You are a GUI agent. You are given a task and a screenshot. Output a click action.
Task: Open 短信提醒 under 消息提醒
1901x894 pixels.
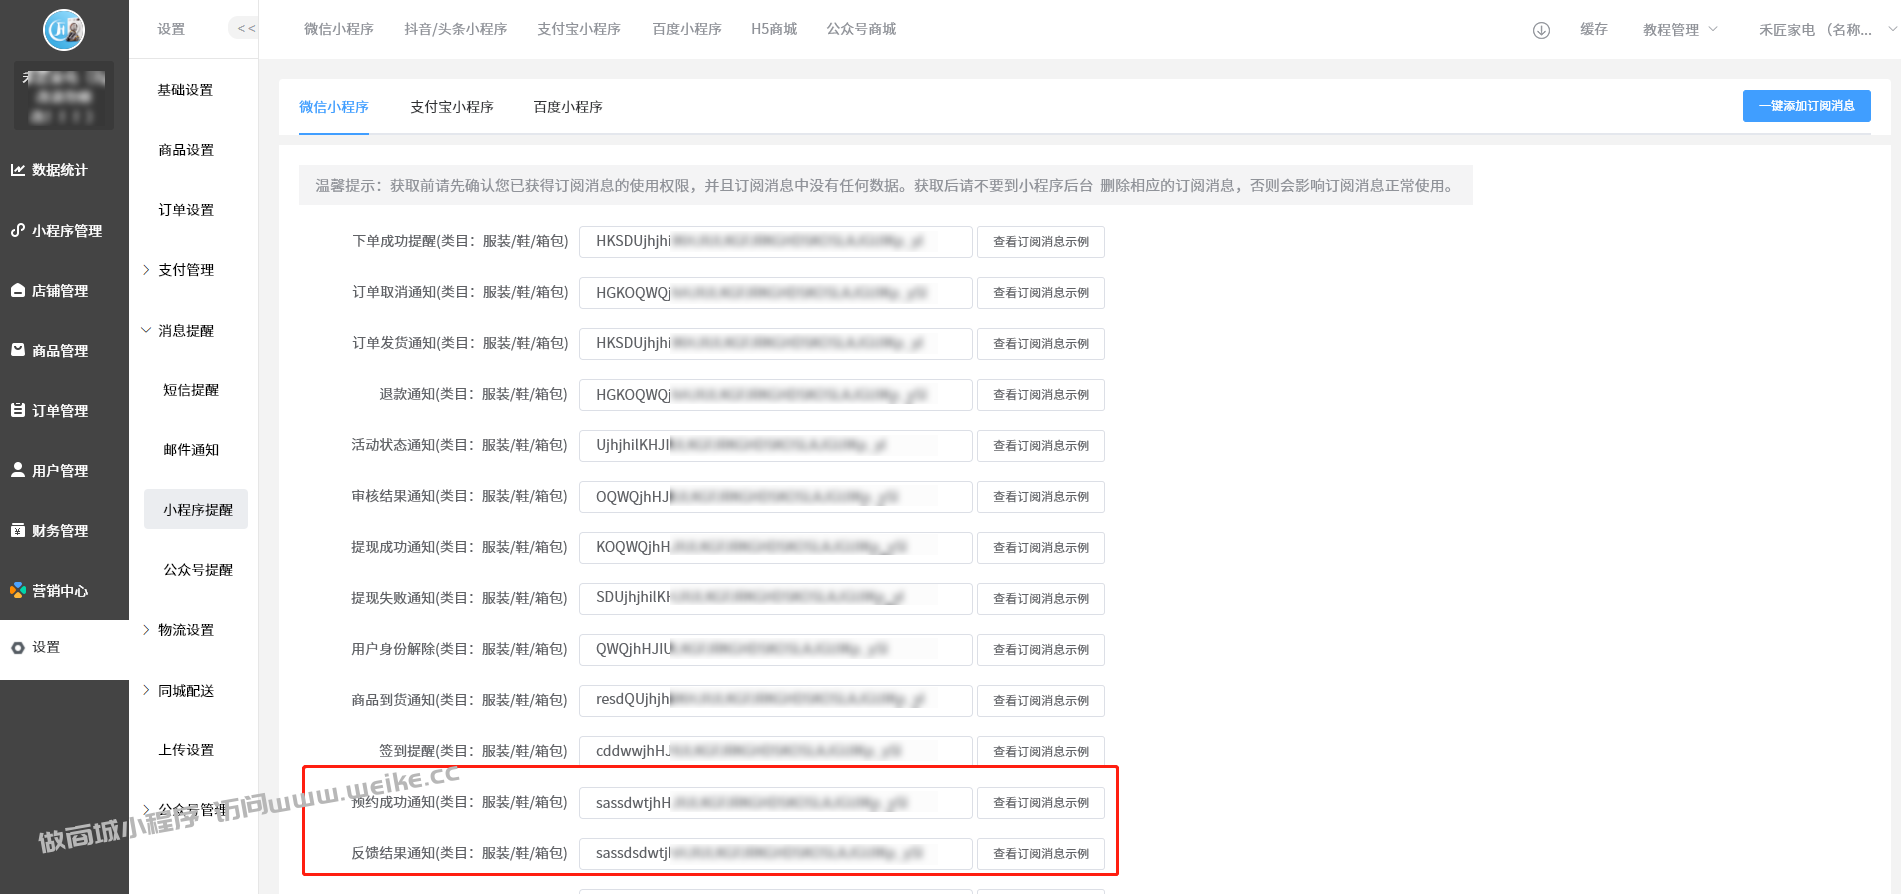pos(191,390)
